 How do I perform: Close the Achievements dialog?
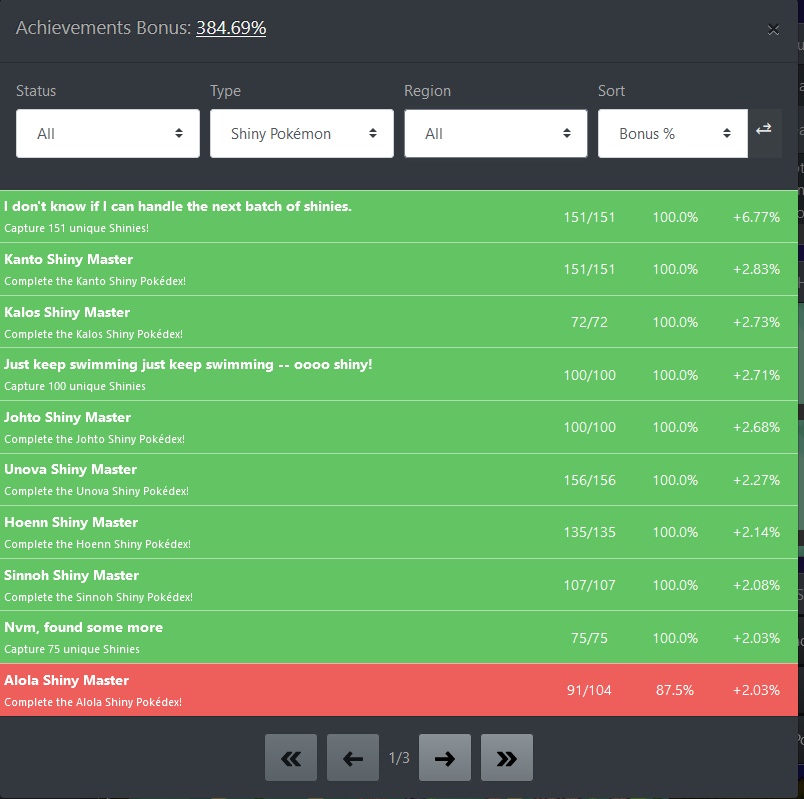(x=773, y=30)
